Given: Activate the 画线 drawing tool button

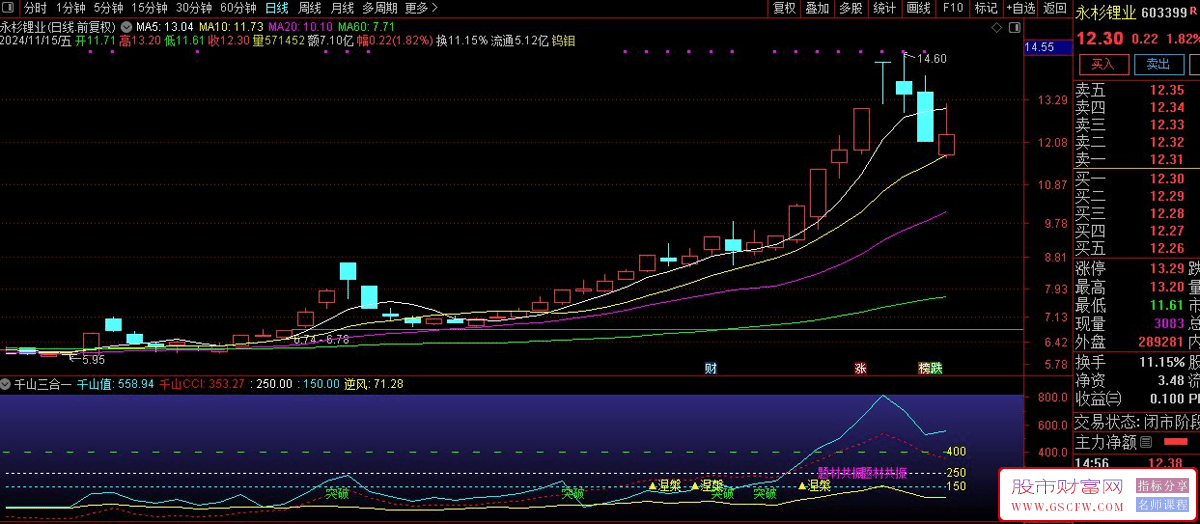Looking at the screenshot, I should (918, 8).
